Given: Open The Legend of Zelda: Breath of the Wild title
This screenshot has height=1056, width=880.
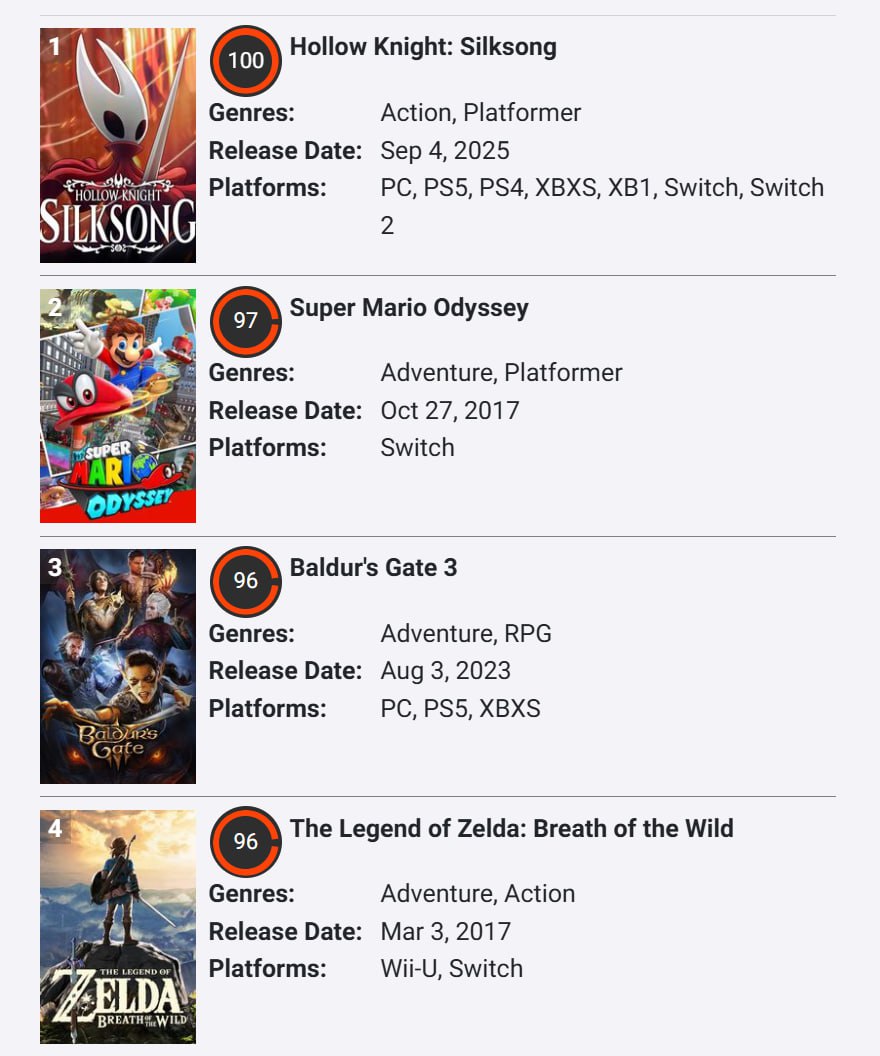Looking at the screenshot, I should pos(511,828).
